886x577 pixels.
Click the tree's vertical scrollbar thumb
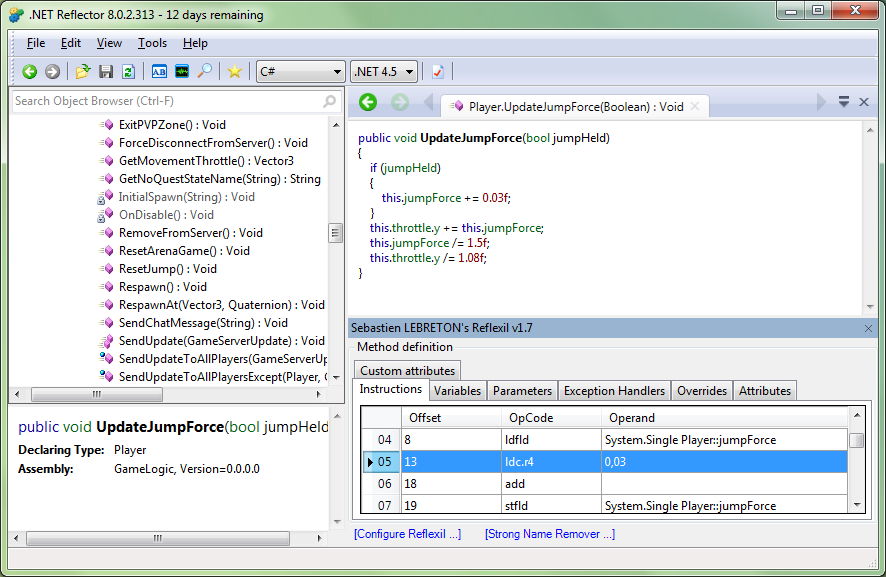336,233
